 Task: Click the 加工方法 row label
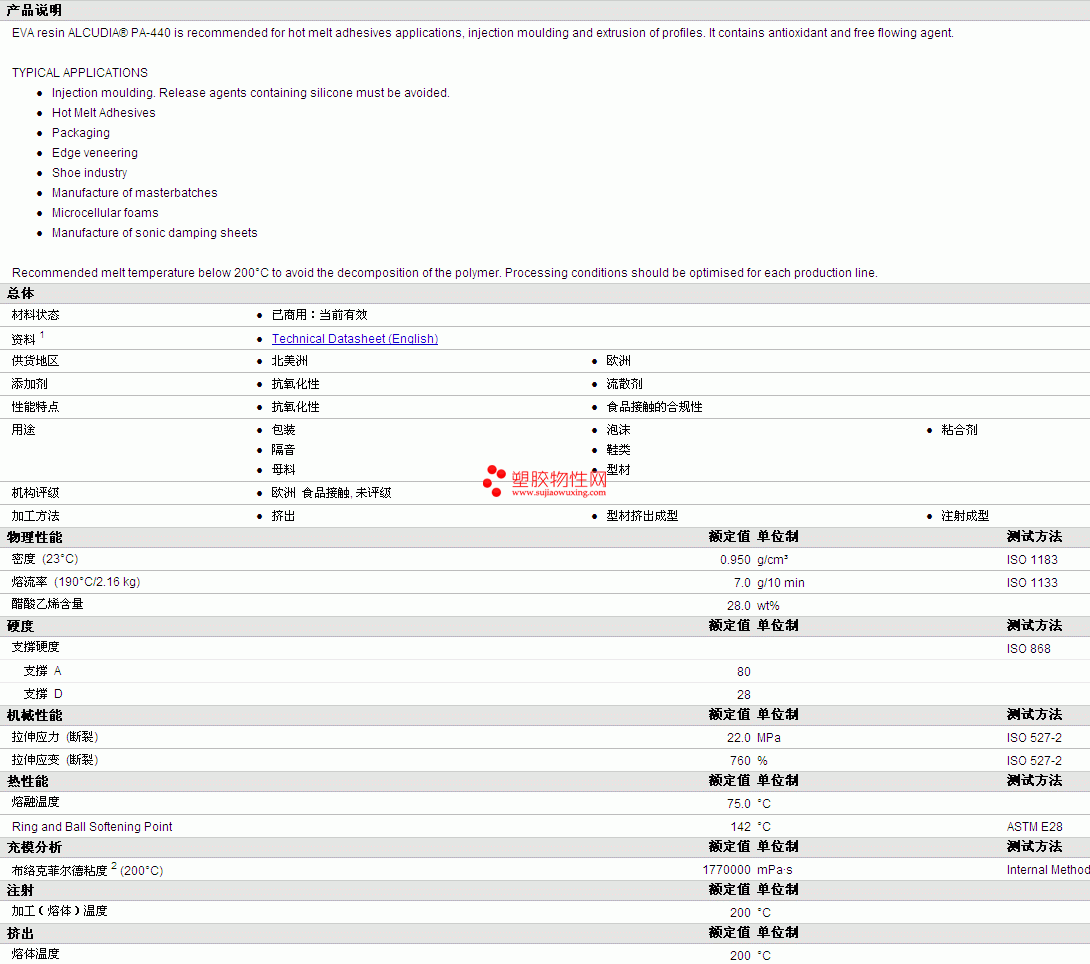tap(35, 516)
